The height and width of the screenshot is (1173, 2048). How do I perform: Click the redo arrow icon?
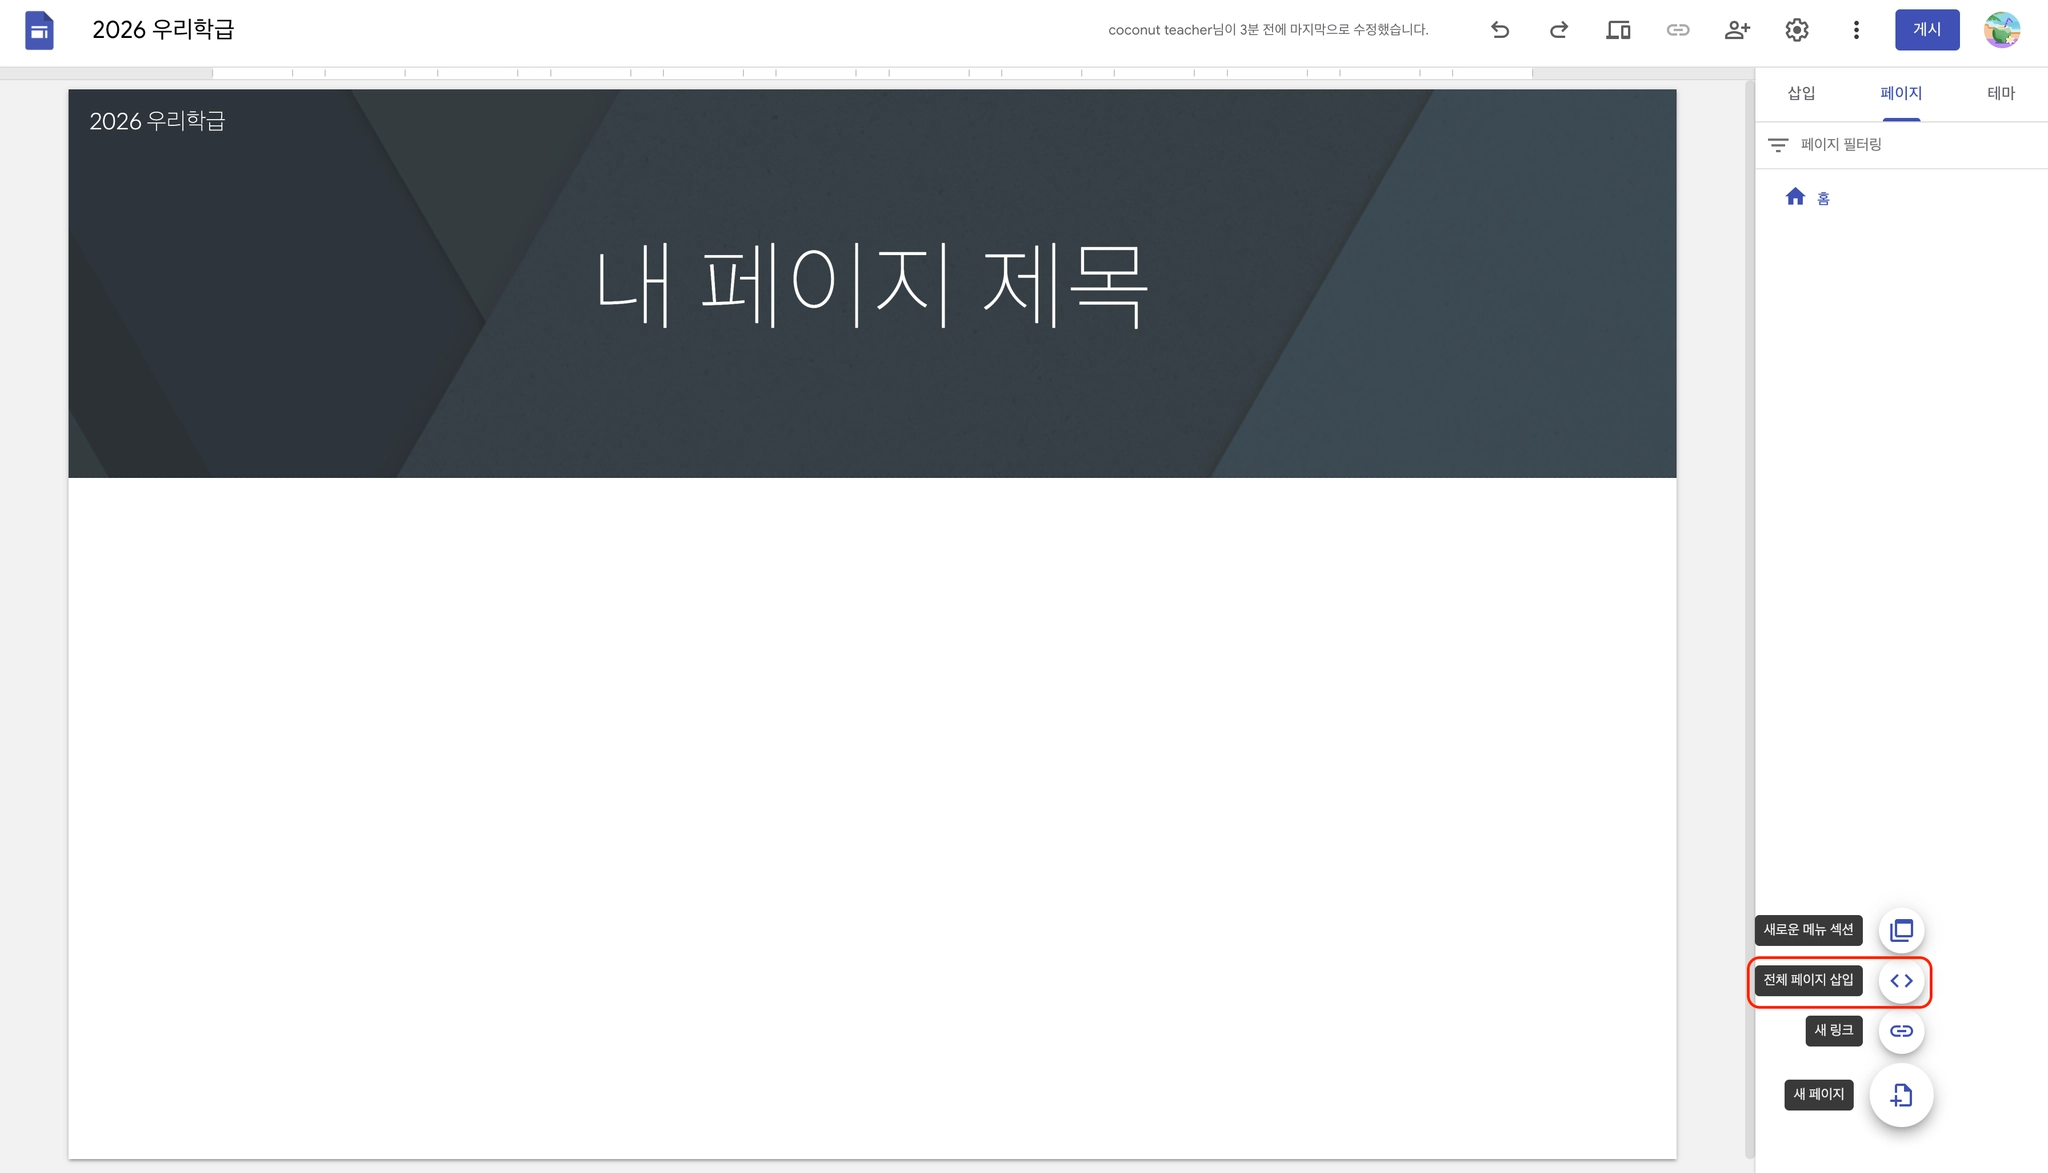point(1558,30)
